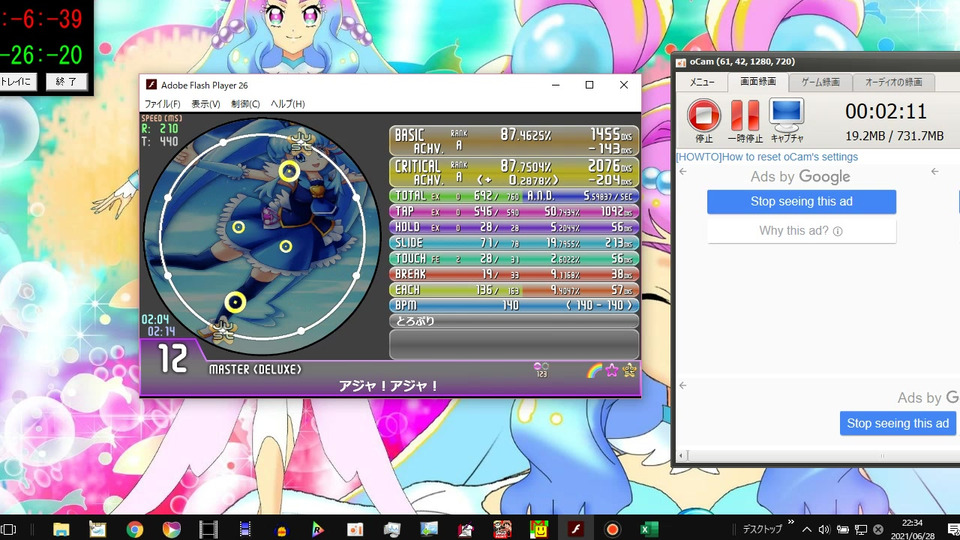The image size is (960, 540).
Task: Click the back arrow beside the lower ad
Action: (683, 385)
